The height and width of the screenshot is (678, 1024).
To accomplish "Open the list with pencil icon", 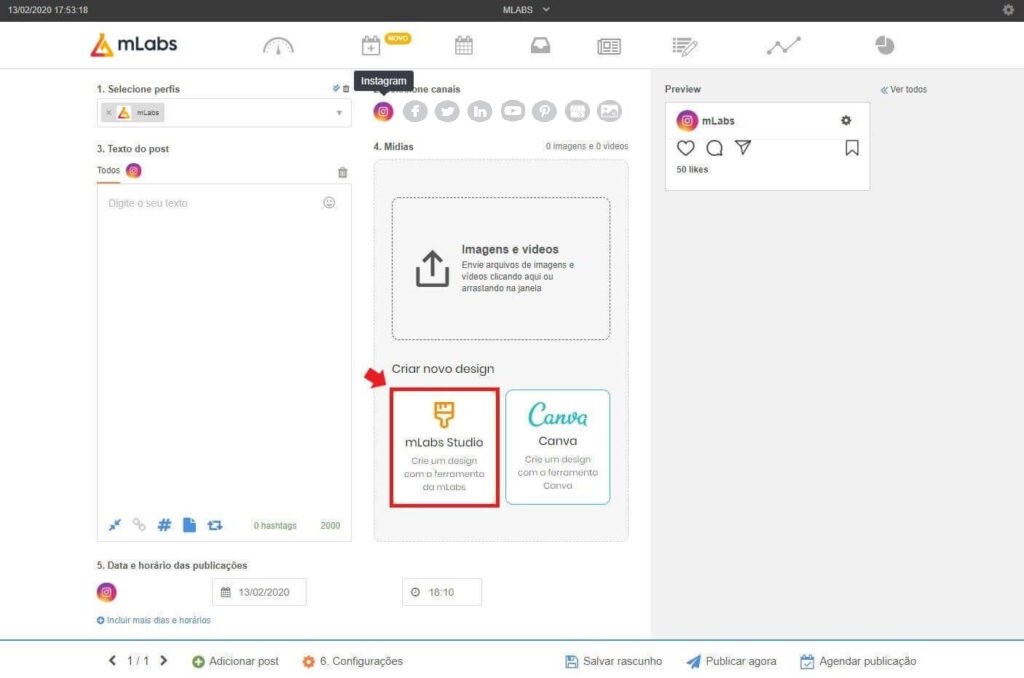I will click(684, 46).
